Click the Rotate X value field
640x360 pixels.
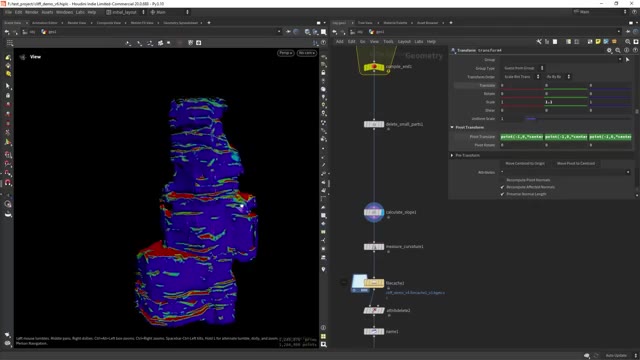click(x=522, y=94)
